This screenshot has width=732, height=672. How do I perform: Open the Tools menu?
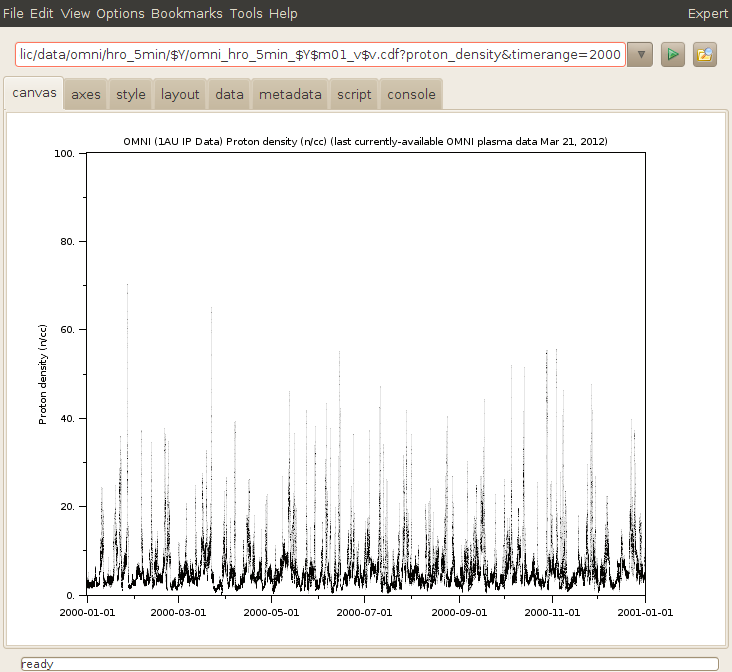click(246, 13)
